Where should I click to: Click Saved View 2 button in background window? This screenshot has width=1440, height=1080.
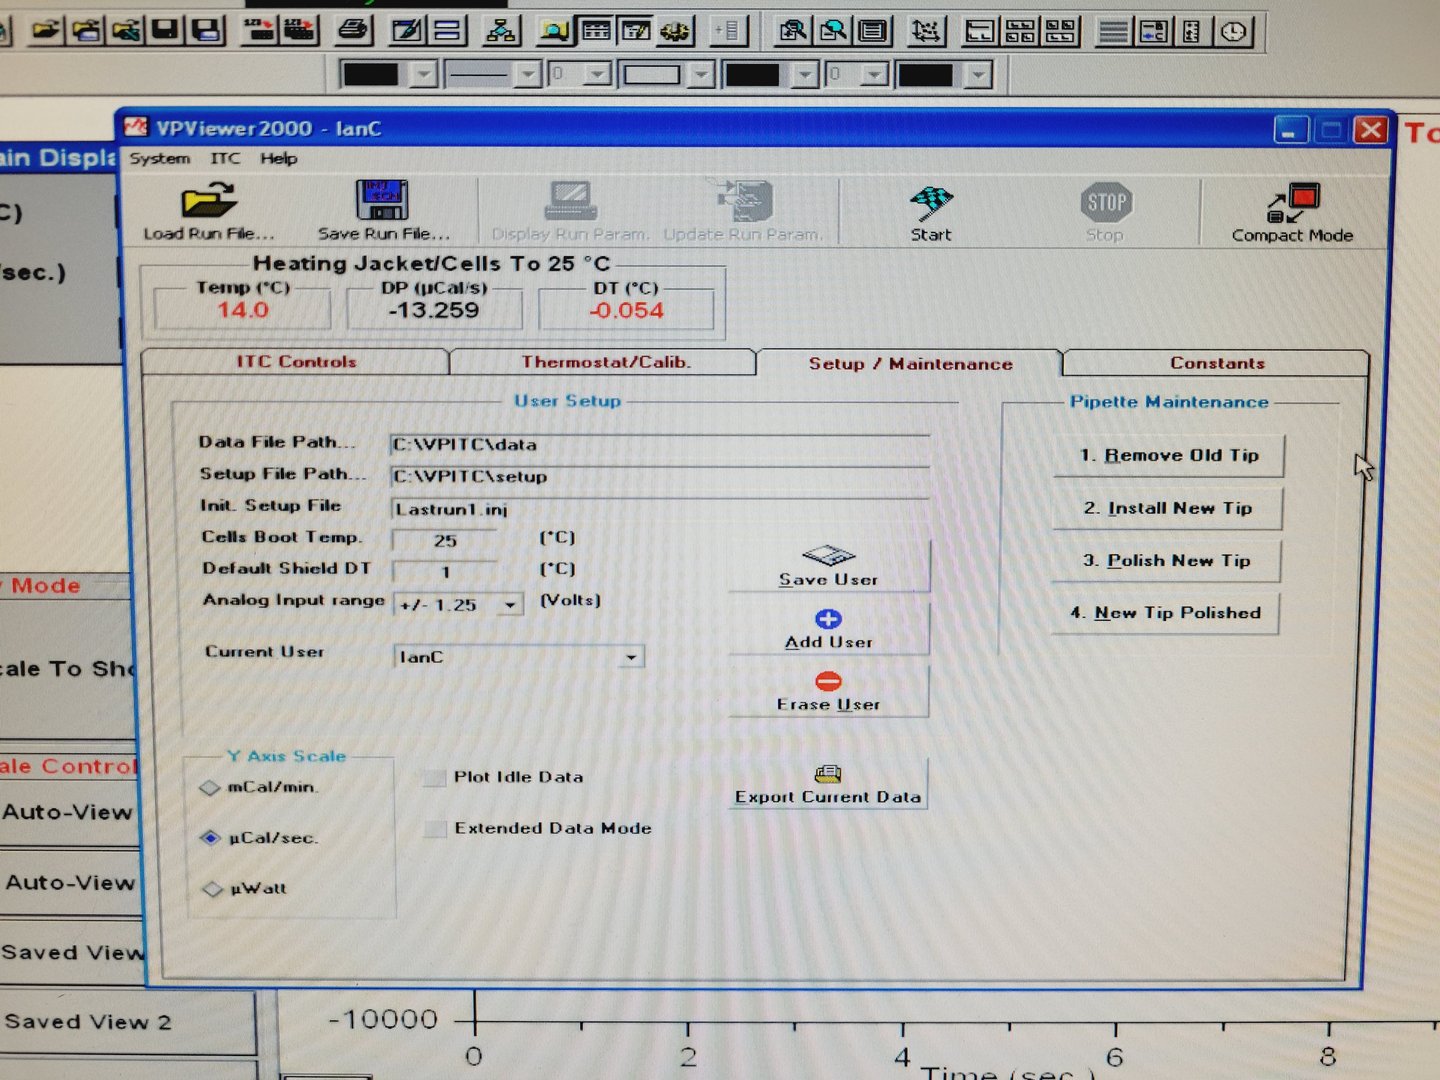coord(126,1022)
